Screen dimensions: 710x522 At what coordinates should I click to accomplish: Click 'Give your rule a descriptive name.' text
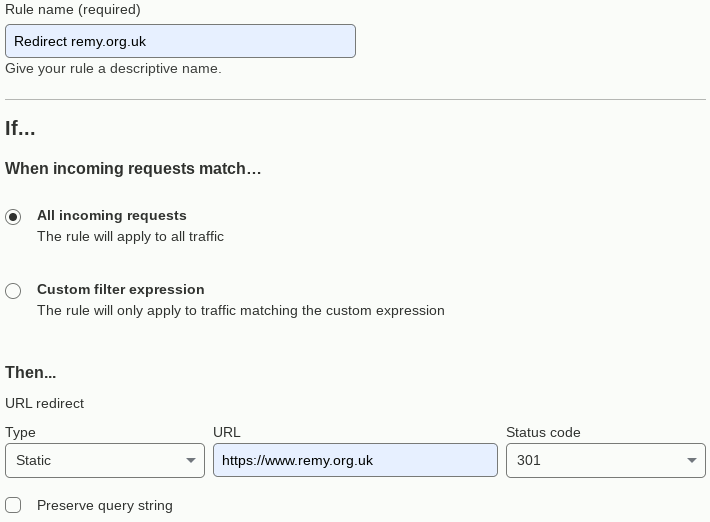113,69
